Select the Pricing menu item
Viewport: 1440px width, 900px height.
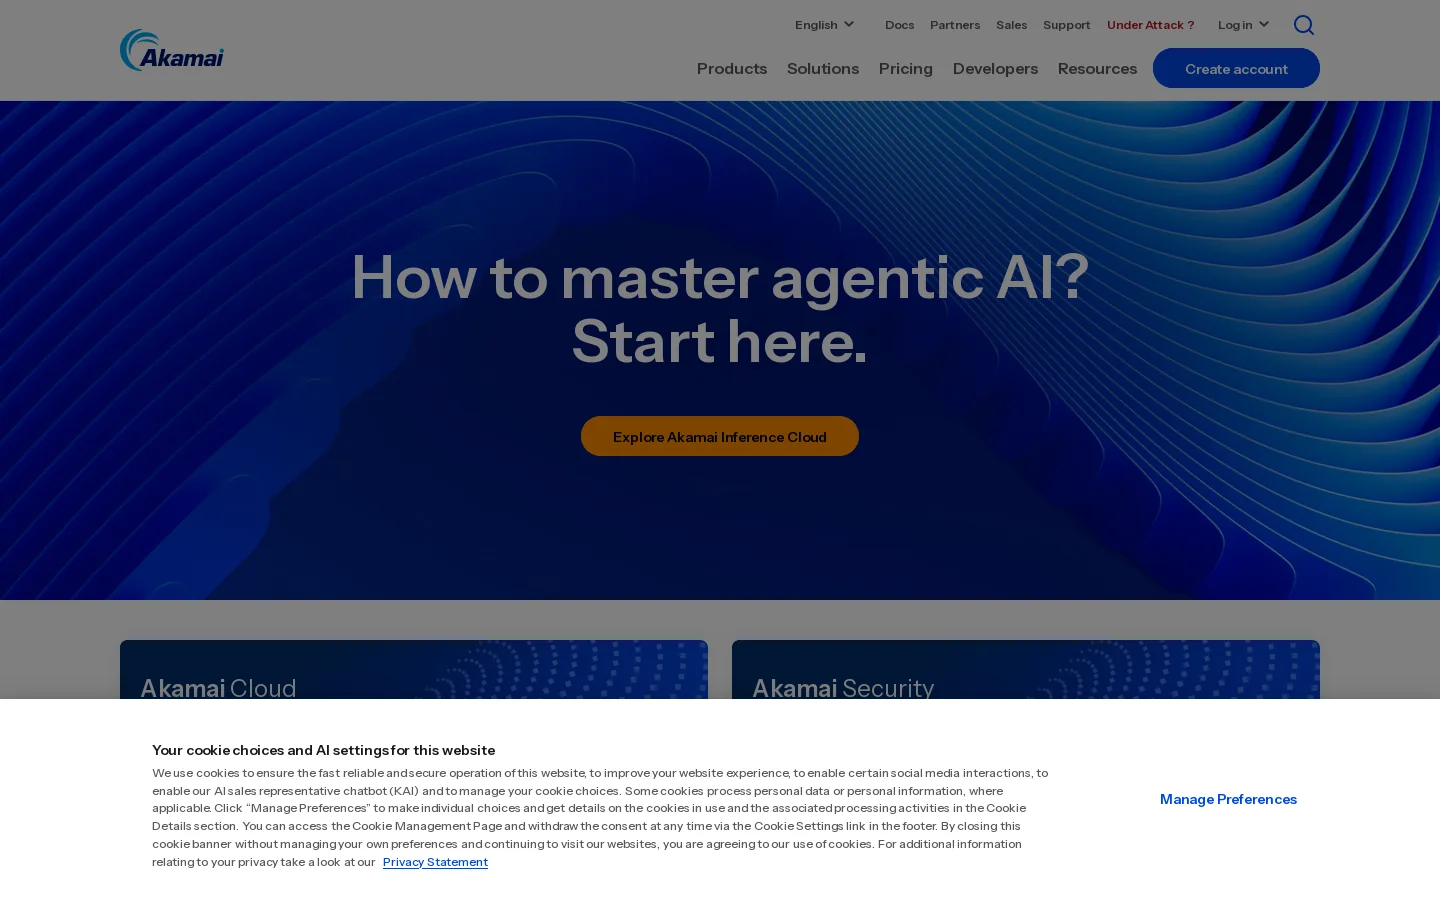pyautogui.click(x=906, y=68)
